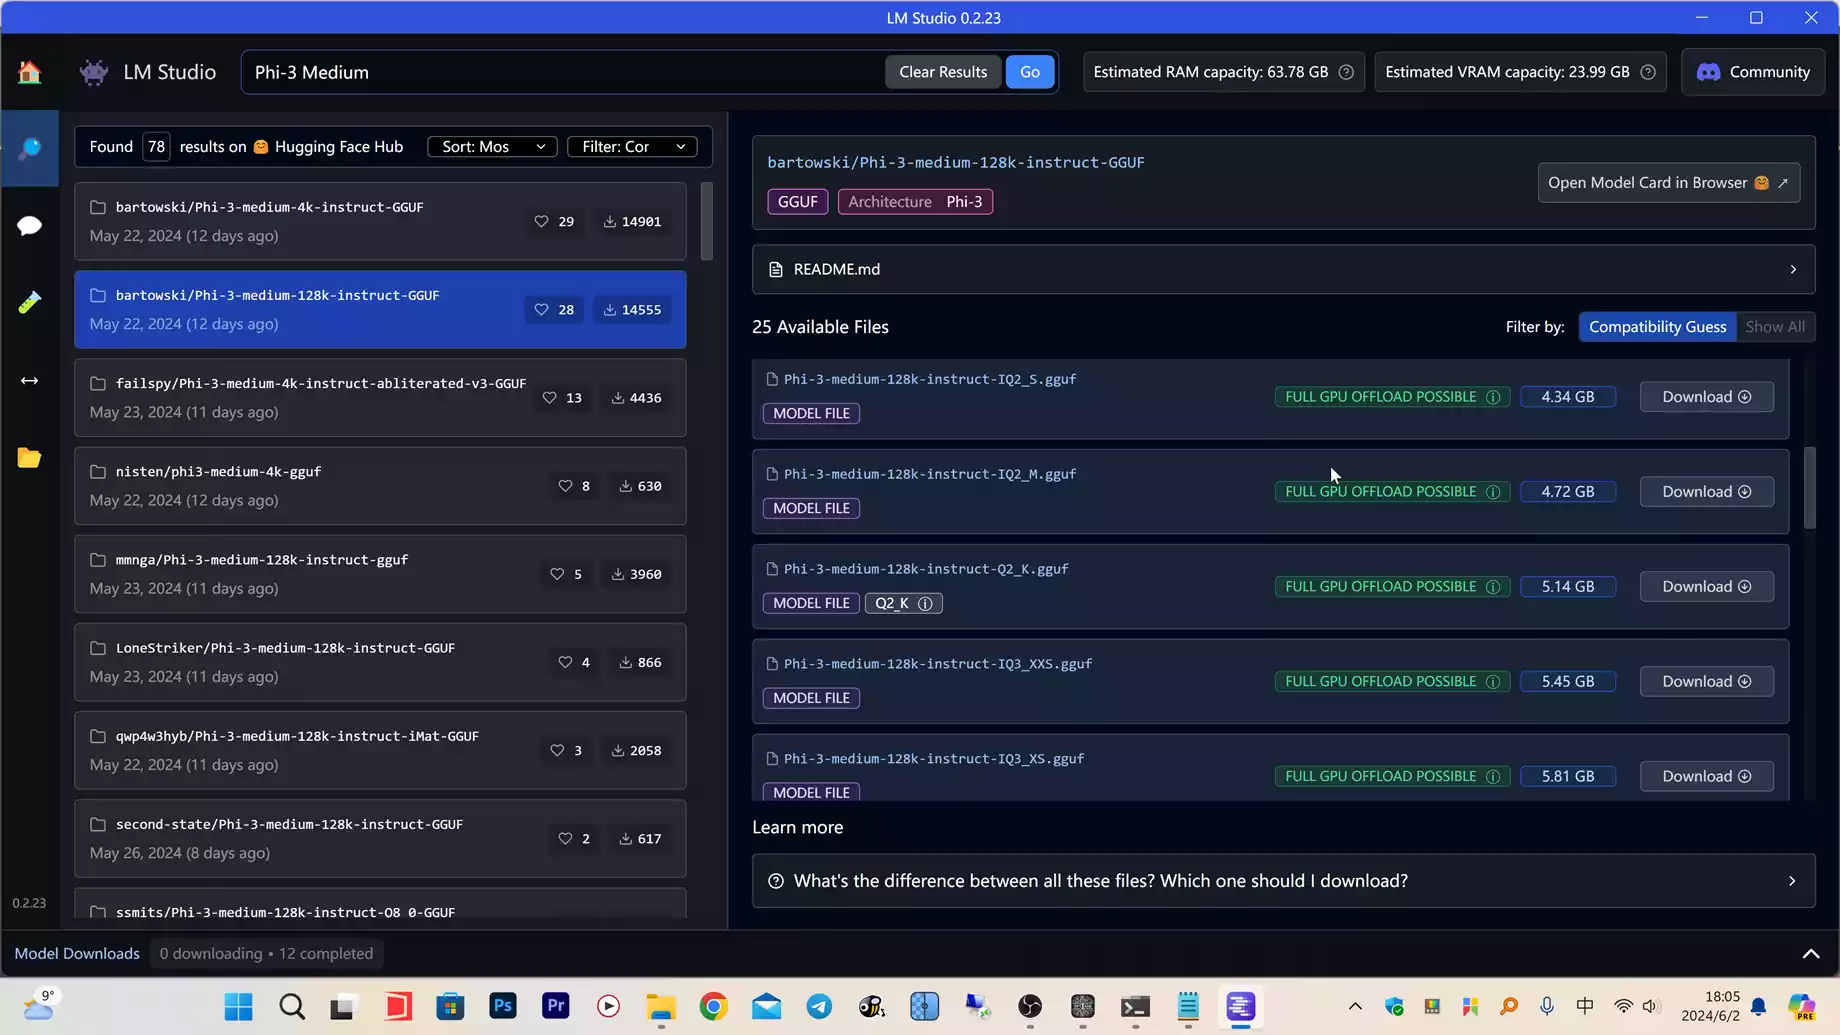The image size is (1840, 1035).
Task: Download the IQ2_M gguf file
Action: [x=1706, y=492]
